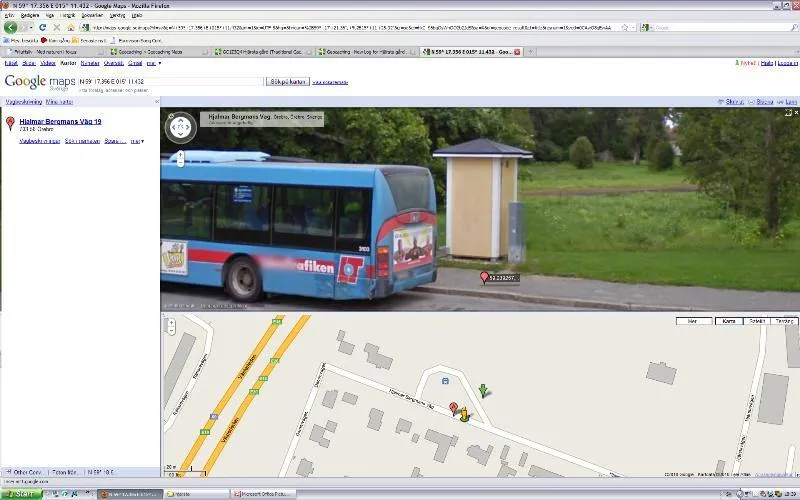Click Firefox back navigation button
800x500 pixels.
(x=11, y=27)
